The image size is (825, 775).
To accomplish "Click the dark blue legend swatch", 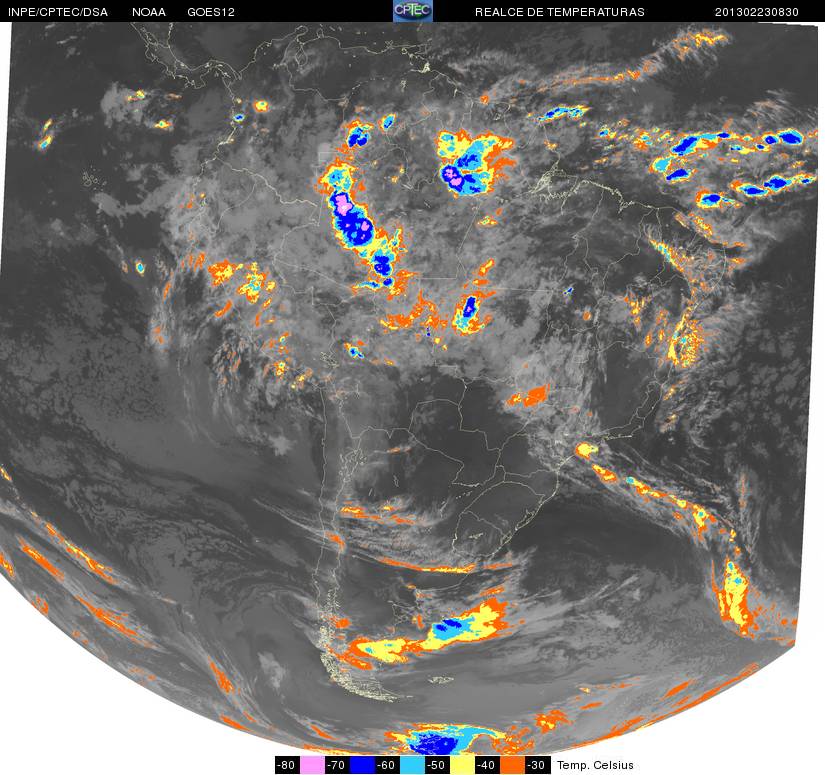I will [363, 765].
